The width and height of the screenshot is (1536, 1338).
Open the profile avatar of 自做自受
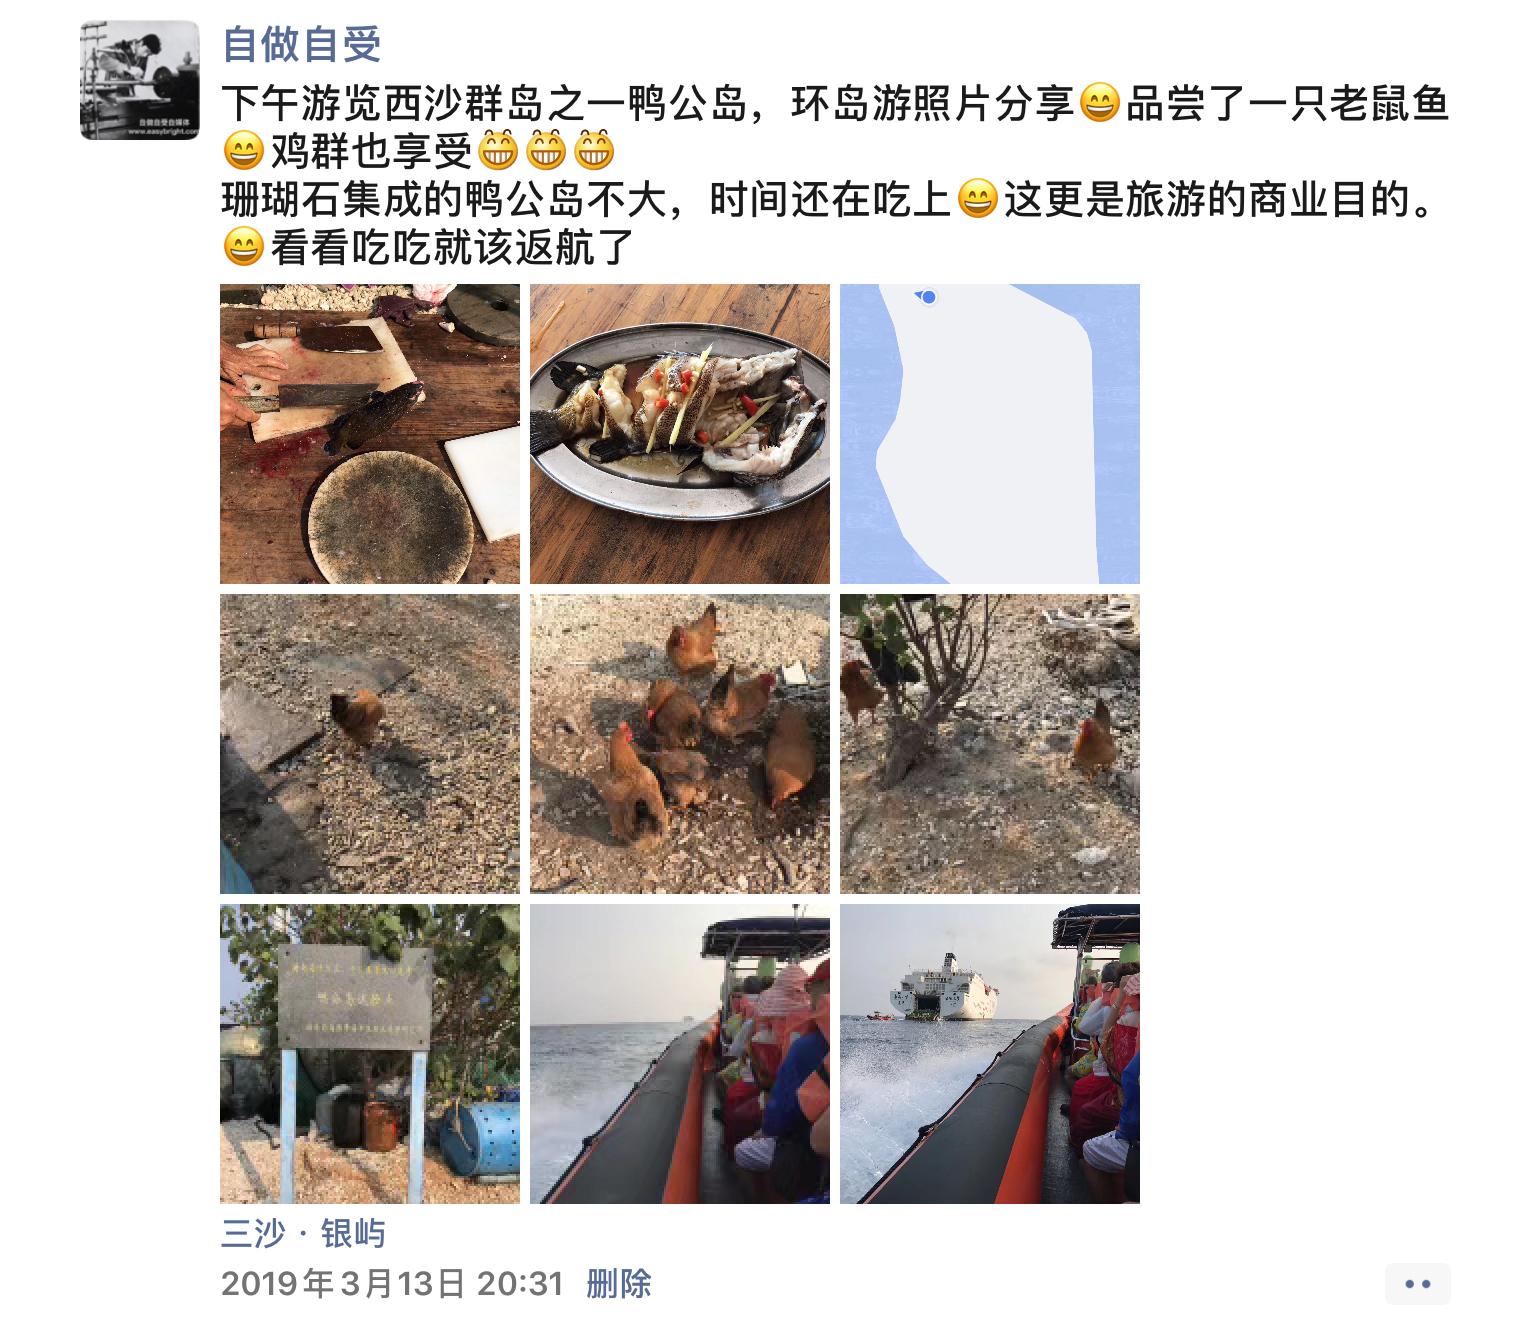(x=140, y=80)
